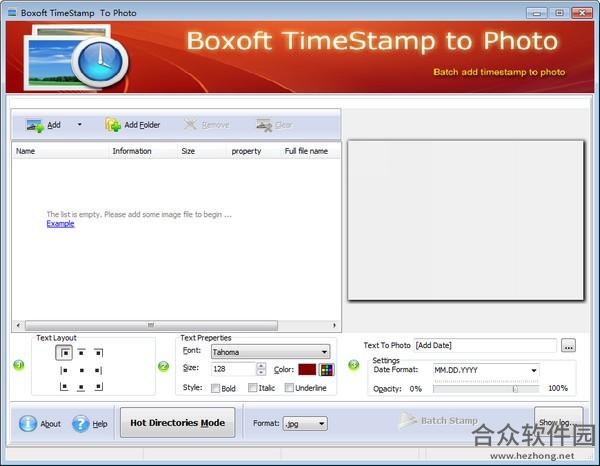The height and width of the screenshot is (466, 600).
Task: Click the dark red color swatch
Action: (307, 370)
